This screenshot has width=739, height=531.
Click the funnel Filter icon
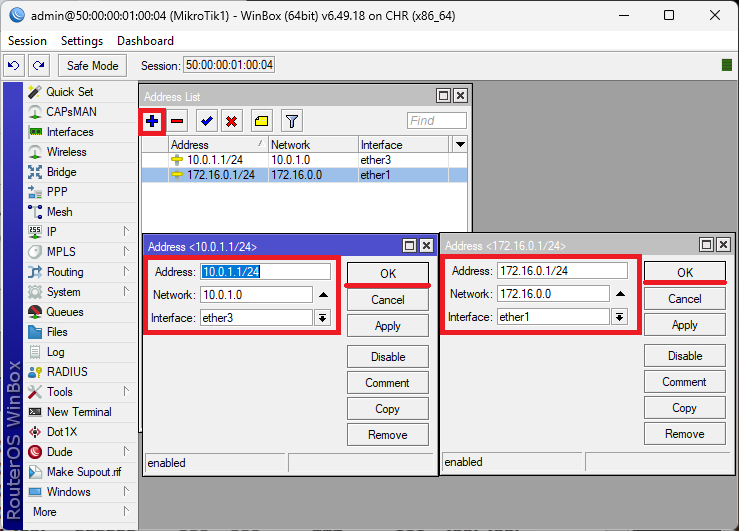[x=291, y=121]
